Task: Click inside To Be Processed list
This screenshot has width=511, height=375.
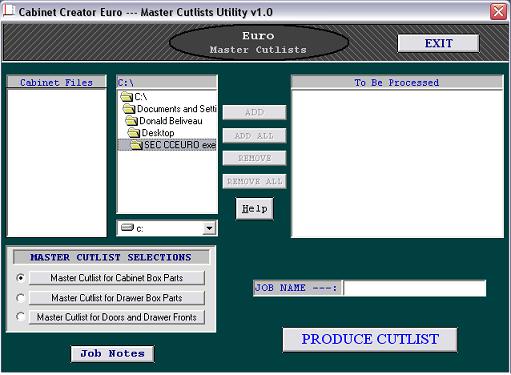Action: tap(397, 163)
